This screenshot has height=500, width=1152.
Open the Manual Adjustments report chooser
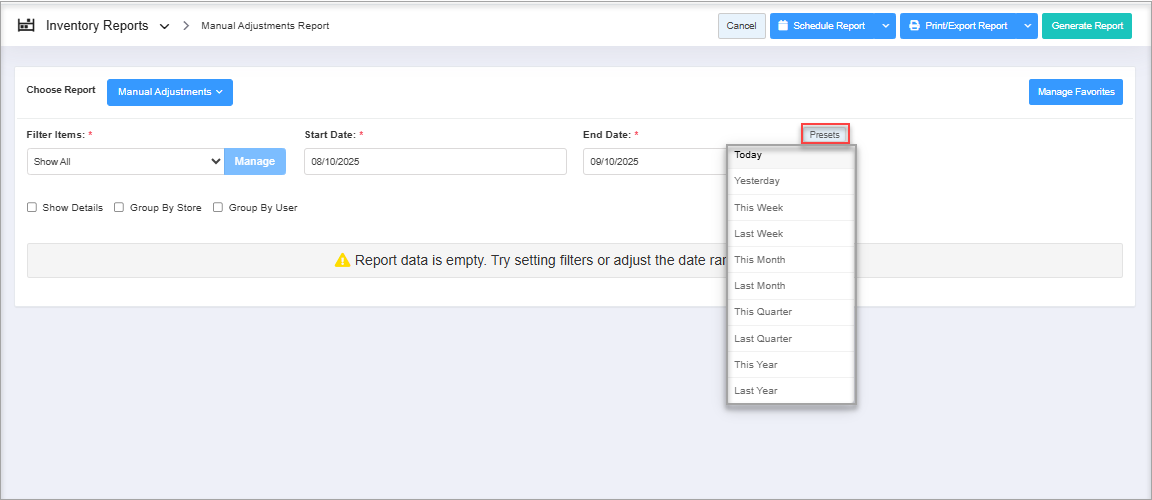point(170,92)
